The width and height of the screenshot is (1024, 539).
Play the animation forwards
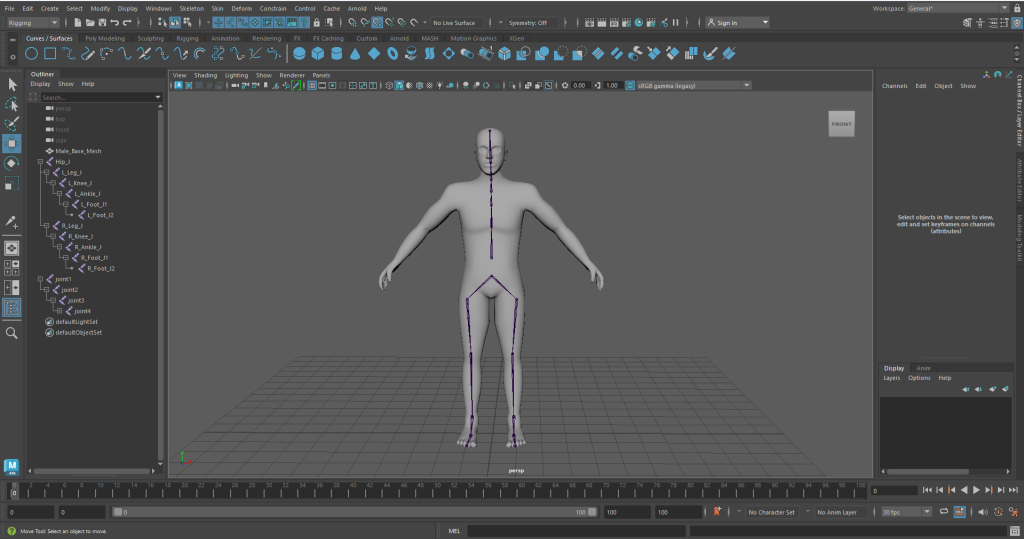[x=976, y=490]
